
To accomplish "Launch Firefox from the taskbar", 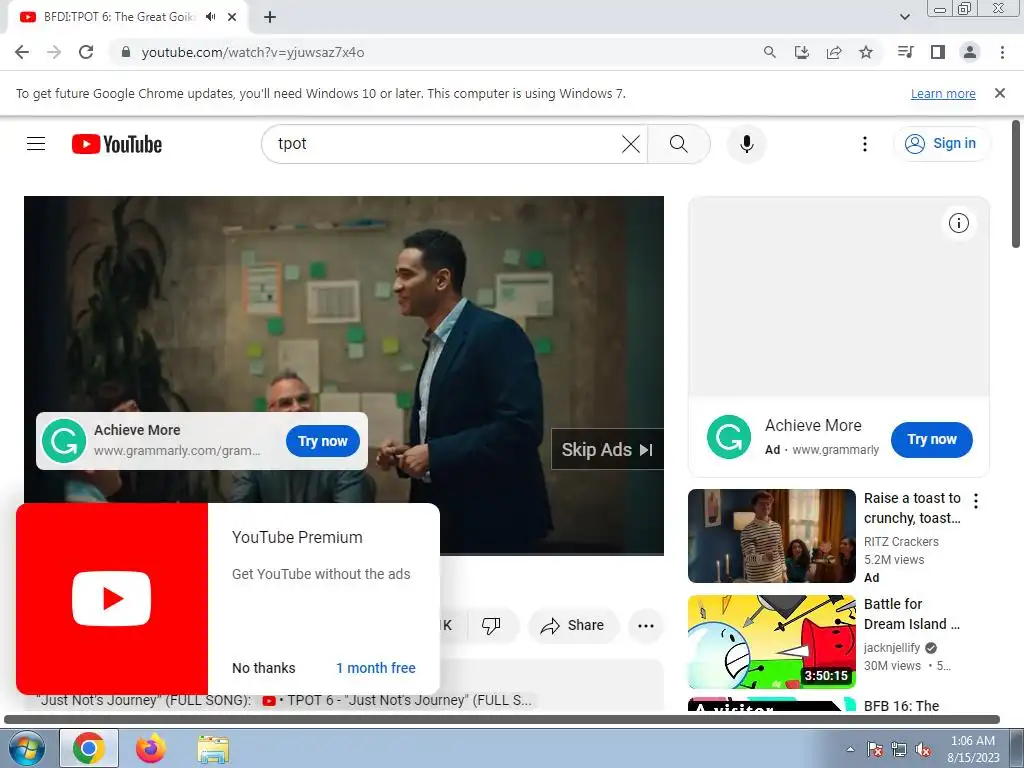I will [x=151, y=748].
